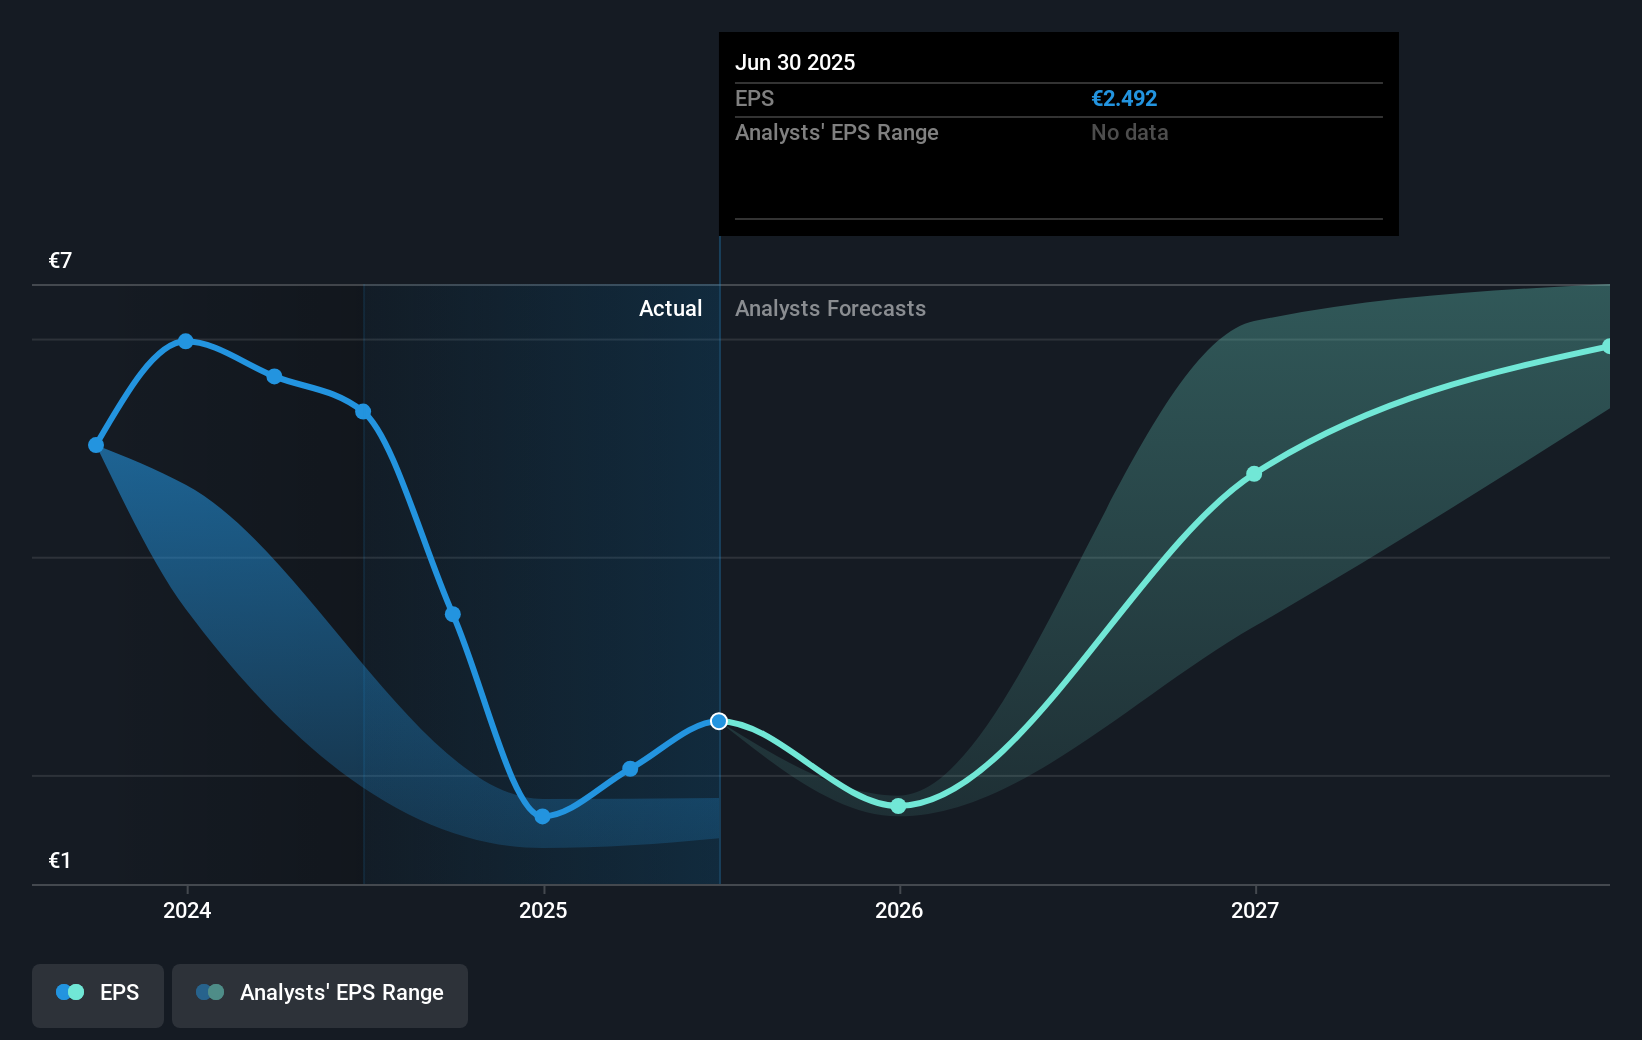Click the lowest EPS point at 2025
This screenshot has height=1040, width=1642.
542,816
